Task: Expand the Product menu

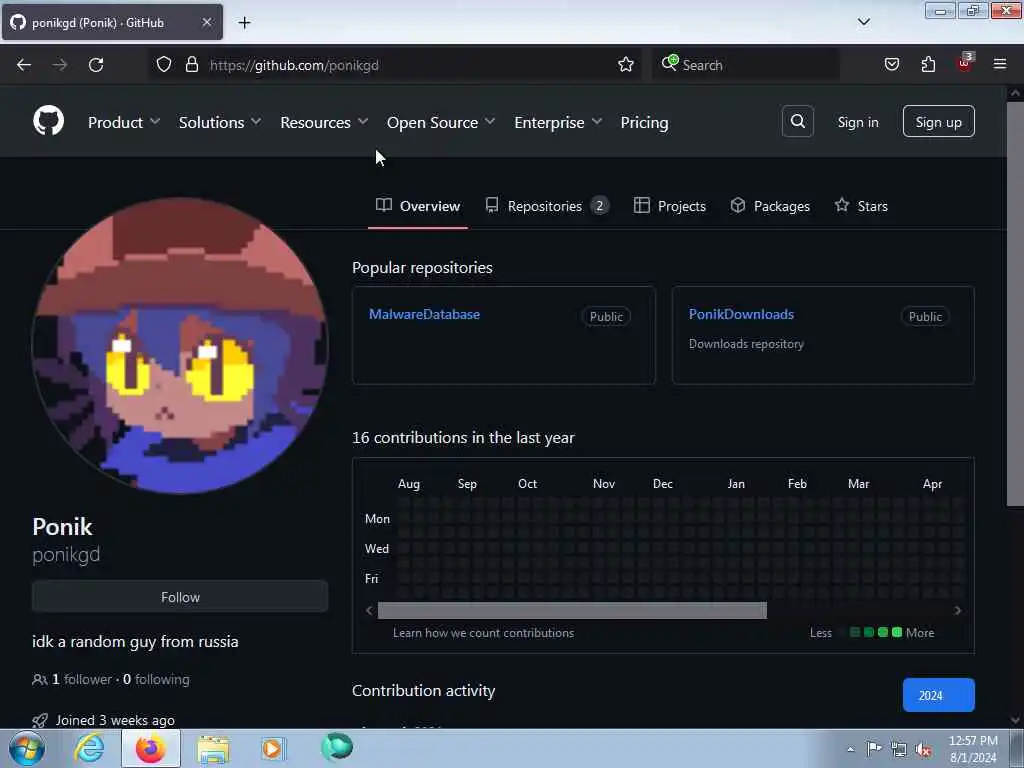Action: click(123, 122)
